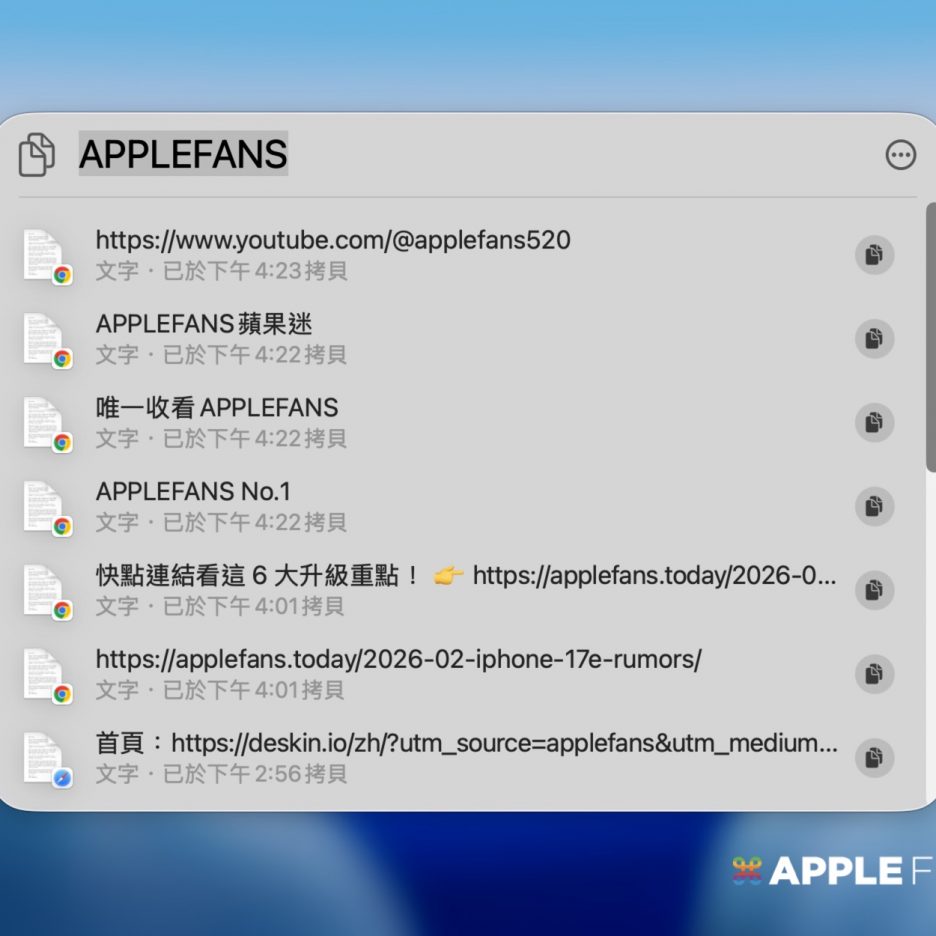This screenshot has width=936, height=936.
Task: Copy the iphone-17e-rumors URL entry
Action: [874, 674]
